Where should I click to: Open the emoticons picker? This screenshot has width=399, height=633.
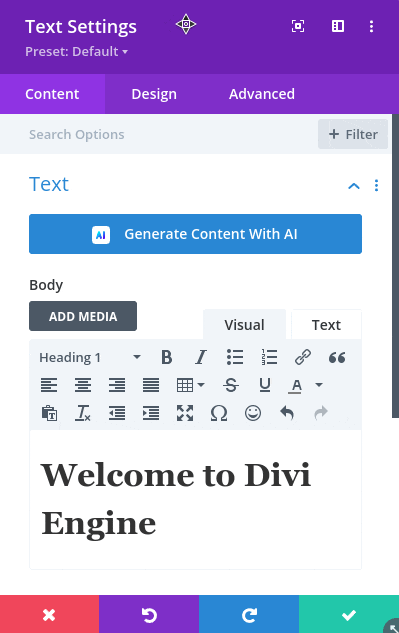coord(253,413)
